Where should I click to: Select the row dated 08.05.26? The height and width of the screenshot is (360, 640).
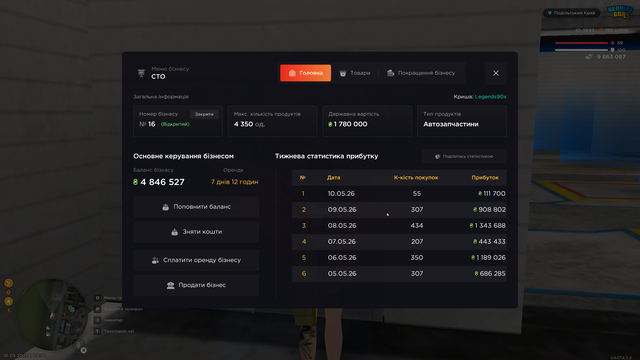399,225
